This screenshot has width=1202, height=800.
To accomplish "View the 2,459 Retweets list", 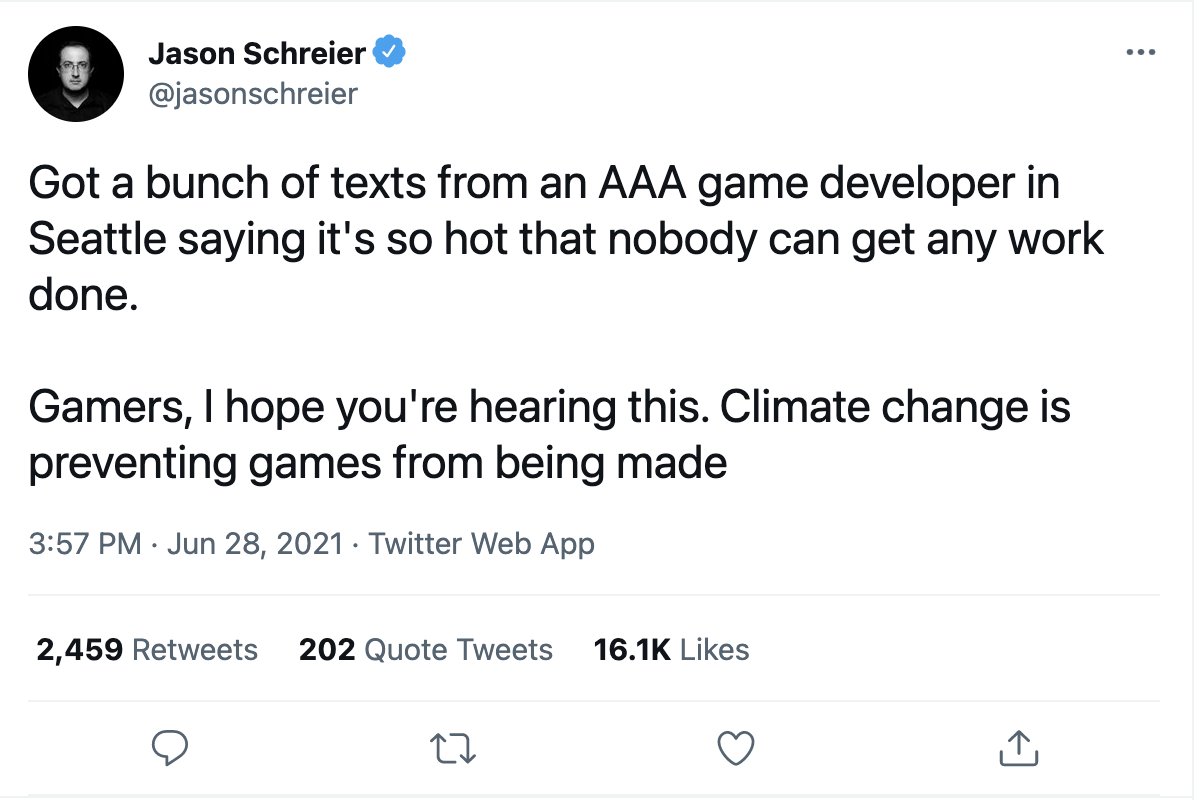I will coord(147,650).
